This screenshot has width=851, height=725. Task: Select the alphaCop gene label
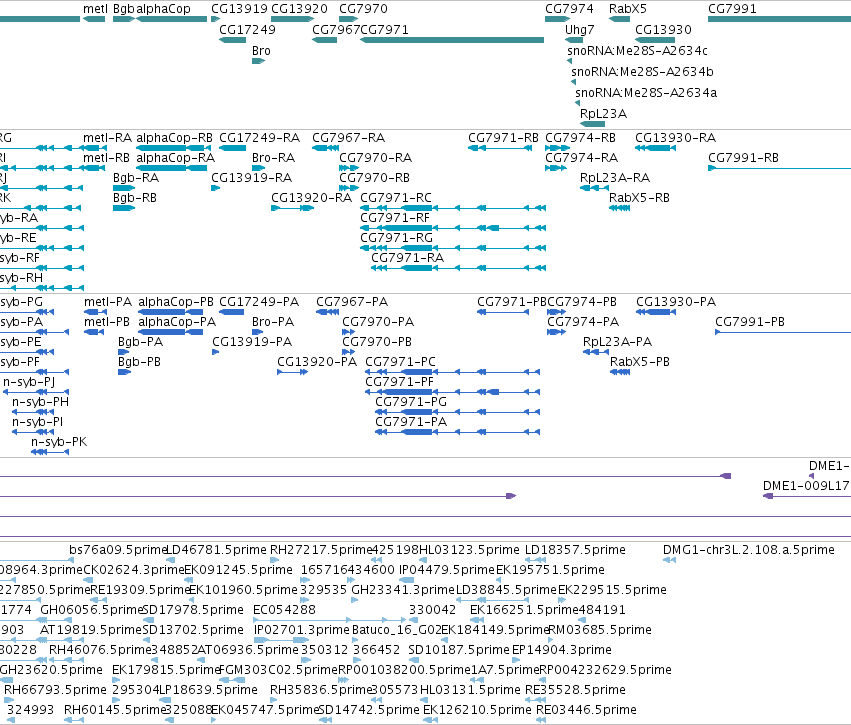pyautogui.click(x=163, y=9)
